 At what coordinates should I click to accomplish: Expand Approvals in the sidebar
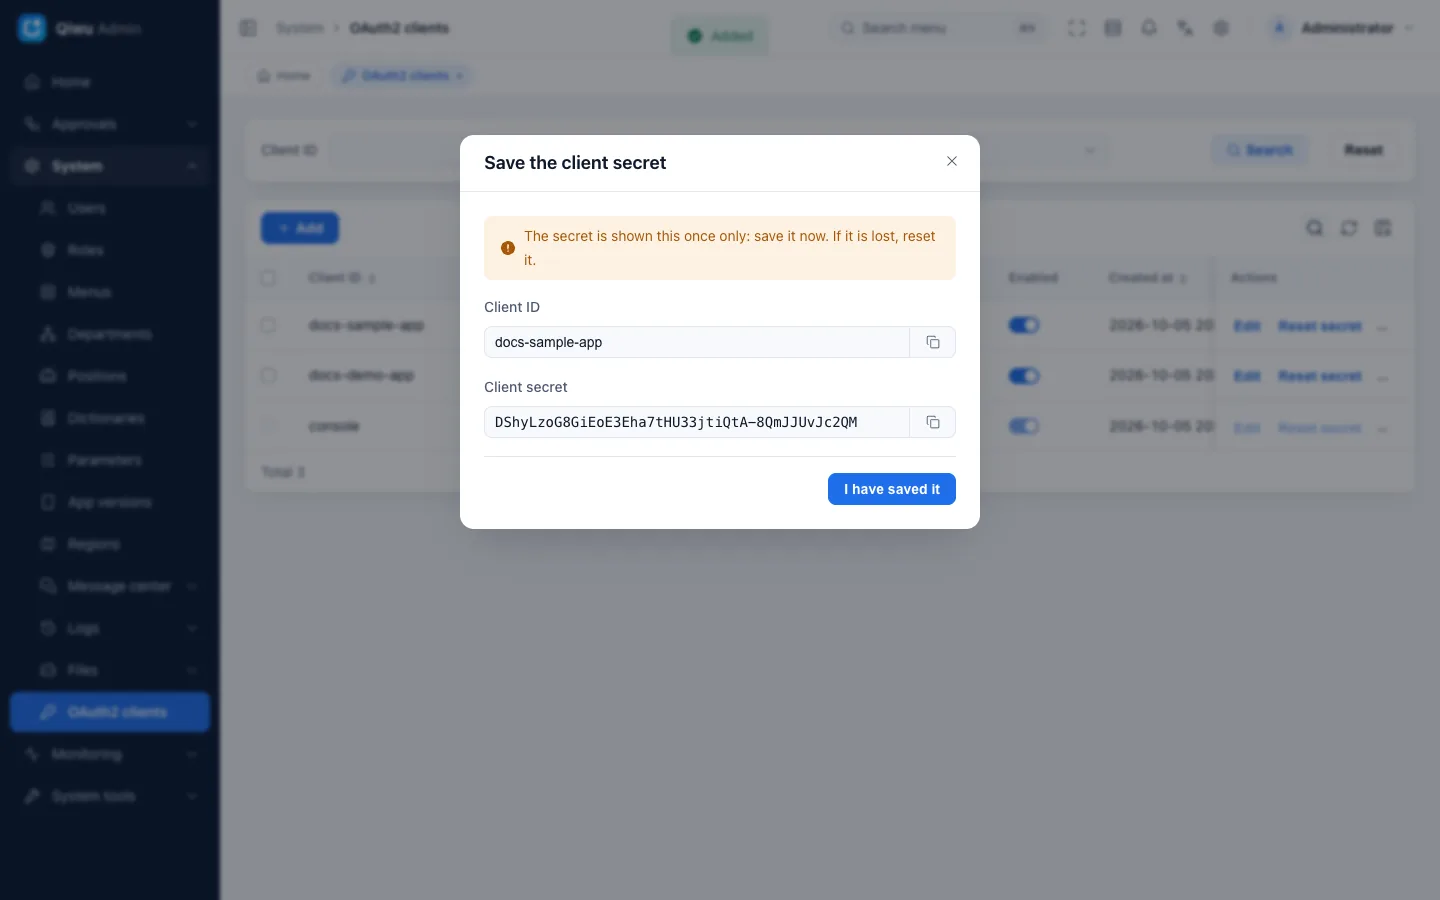(110, 124)
